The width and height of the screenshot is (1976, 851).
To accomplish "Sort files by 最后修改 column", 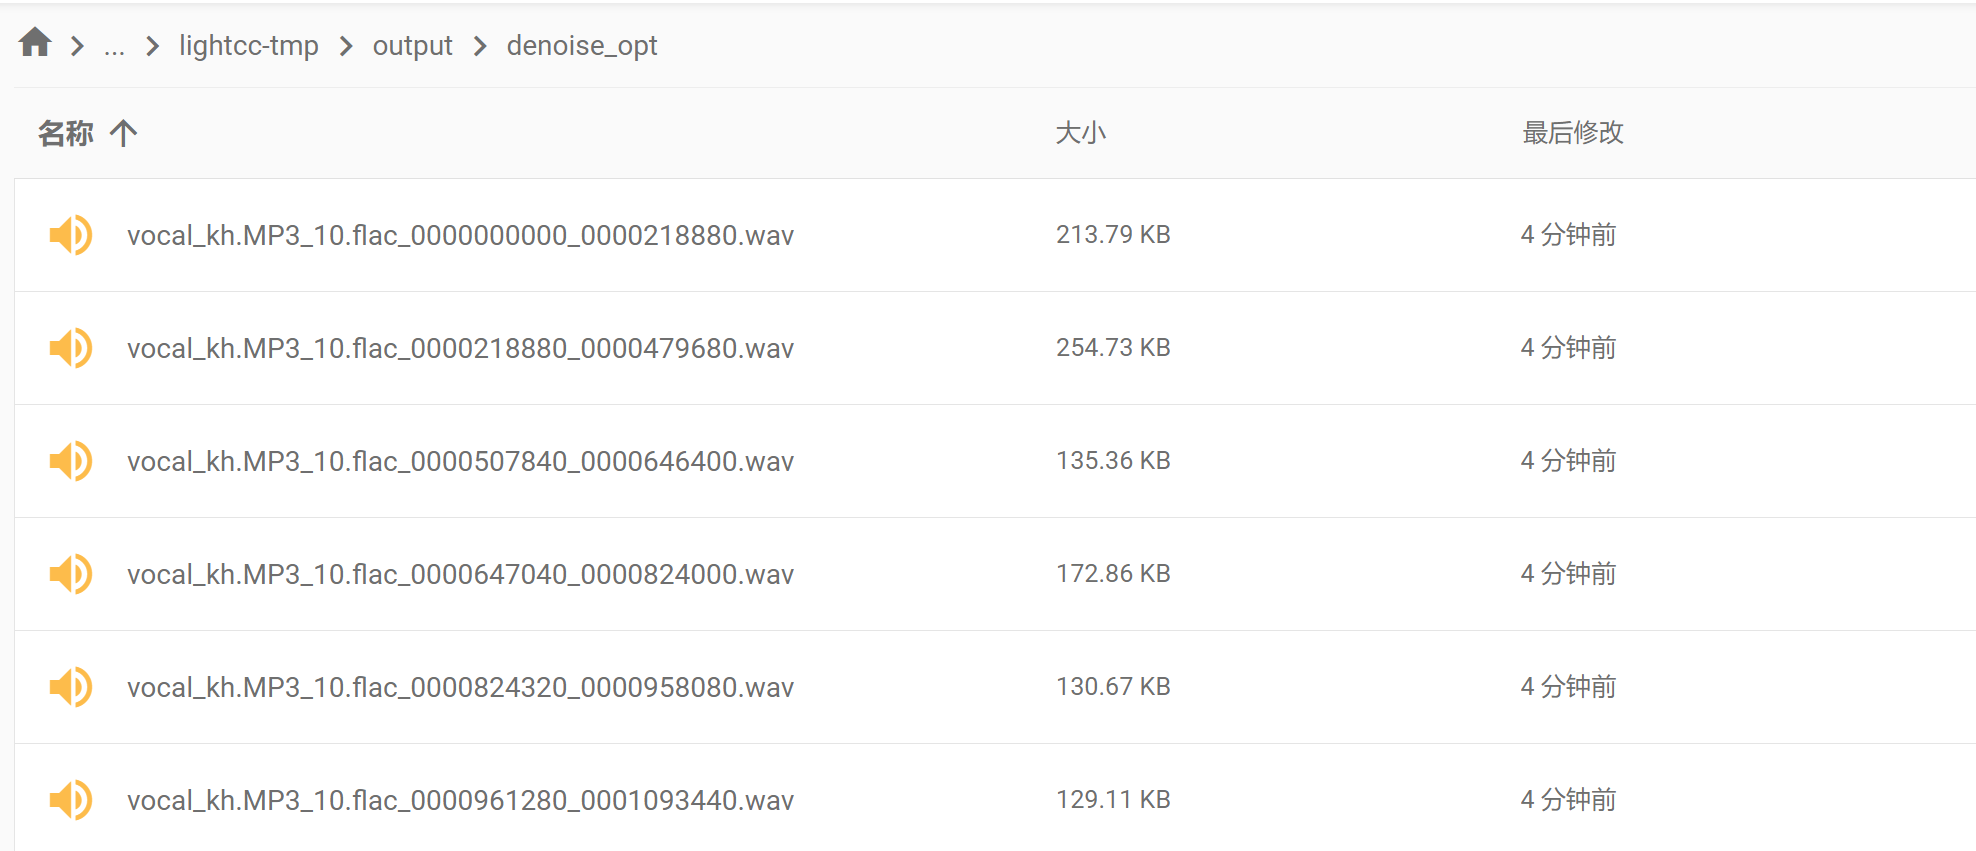I will coord(1573,133).
